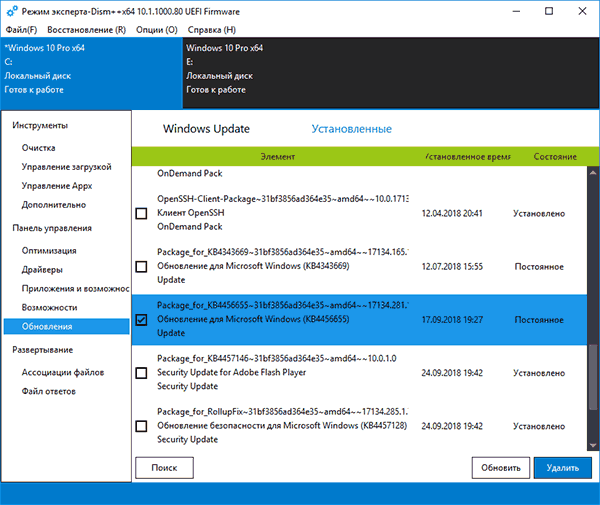Click the Поиск button
Screen dimensions: 600x505
click(165, 468)
